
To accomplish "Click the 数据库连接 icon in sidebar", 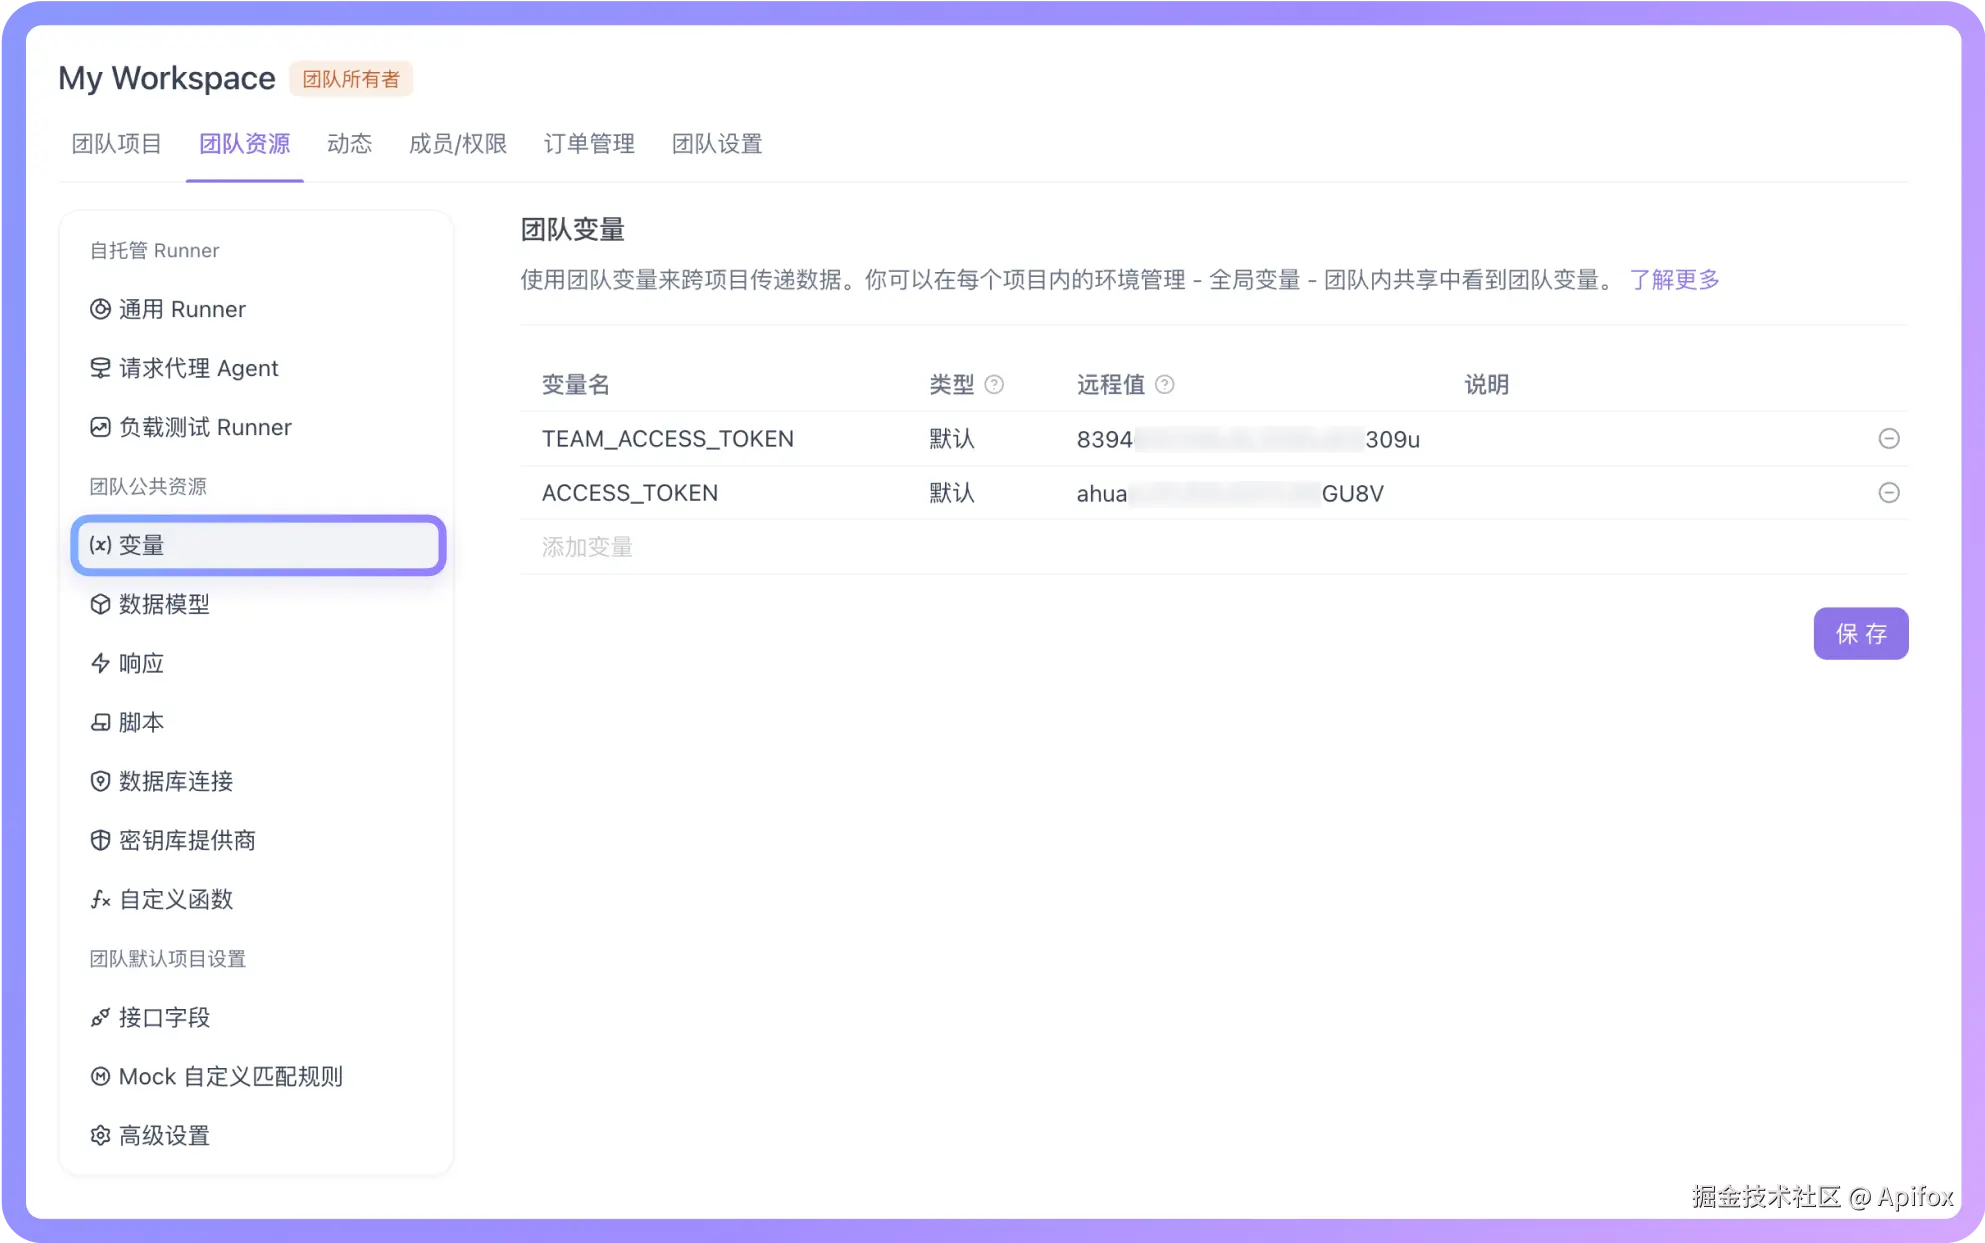I will pos(100,781).
